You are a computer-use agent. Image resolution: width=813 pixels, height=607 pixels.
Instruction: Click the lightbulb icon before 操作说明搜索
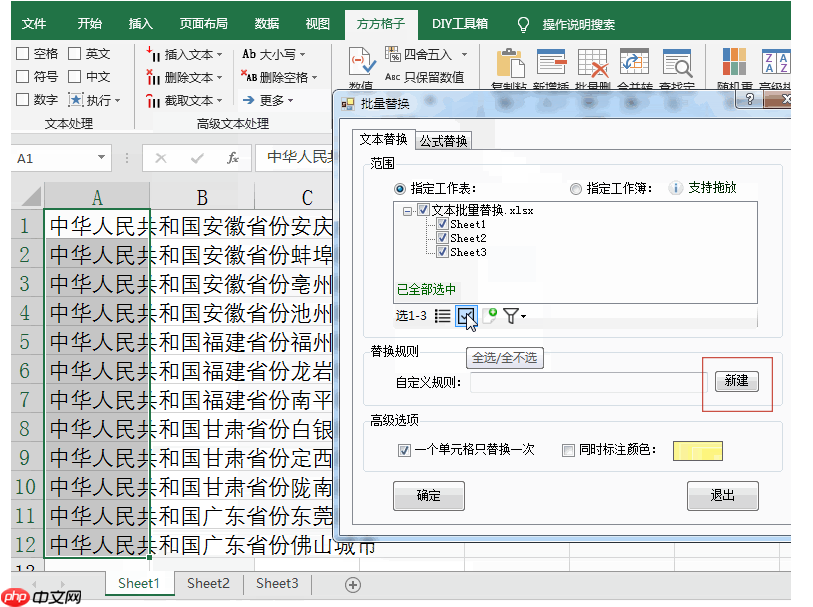click(x=523, y=24)
